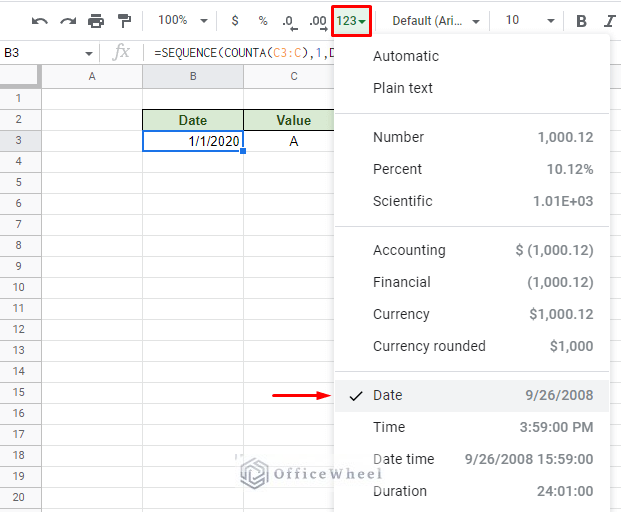Click the formula bar with SEQUENCE formula
Image resolution: width=621 pixels, height=512 pixels.
(x=242, y=53)
